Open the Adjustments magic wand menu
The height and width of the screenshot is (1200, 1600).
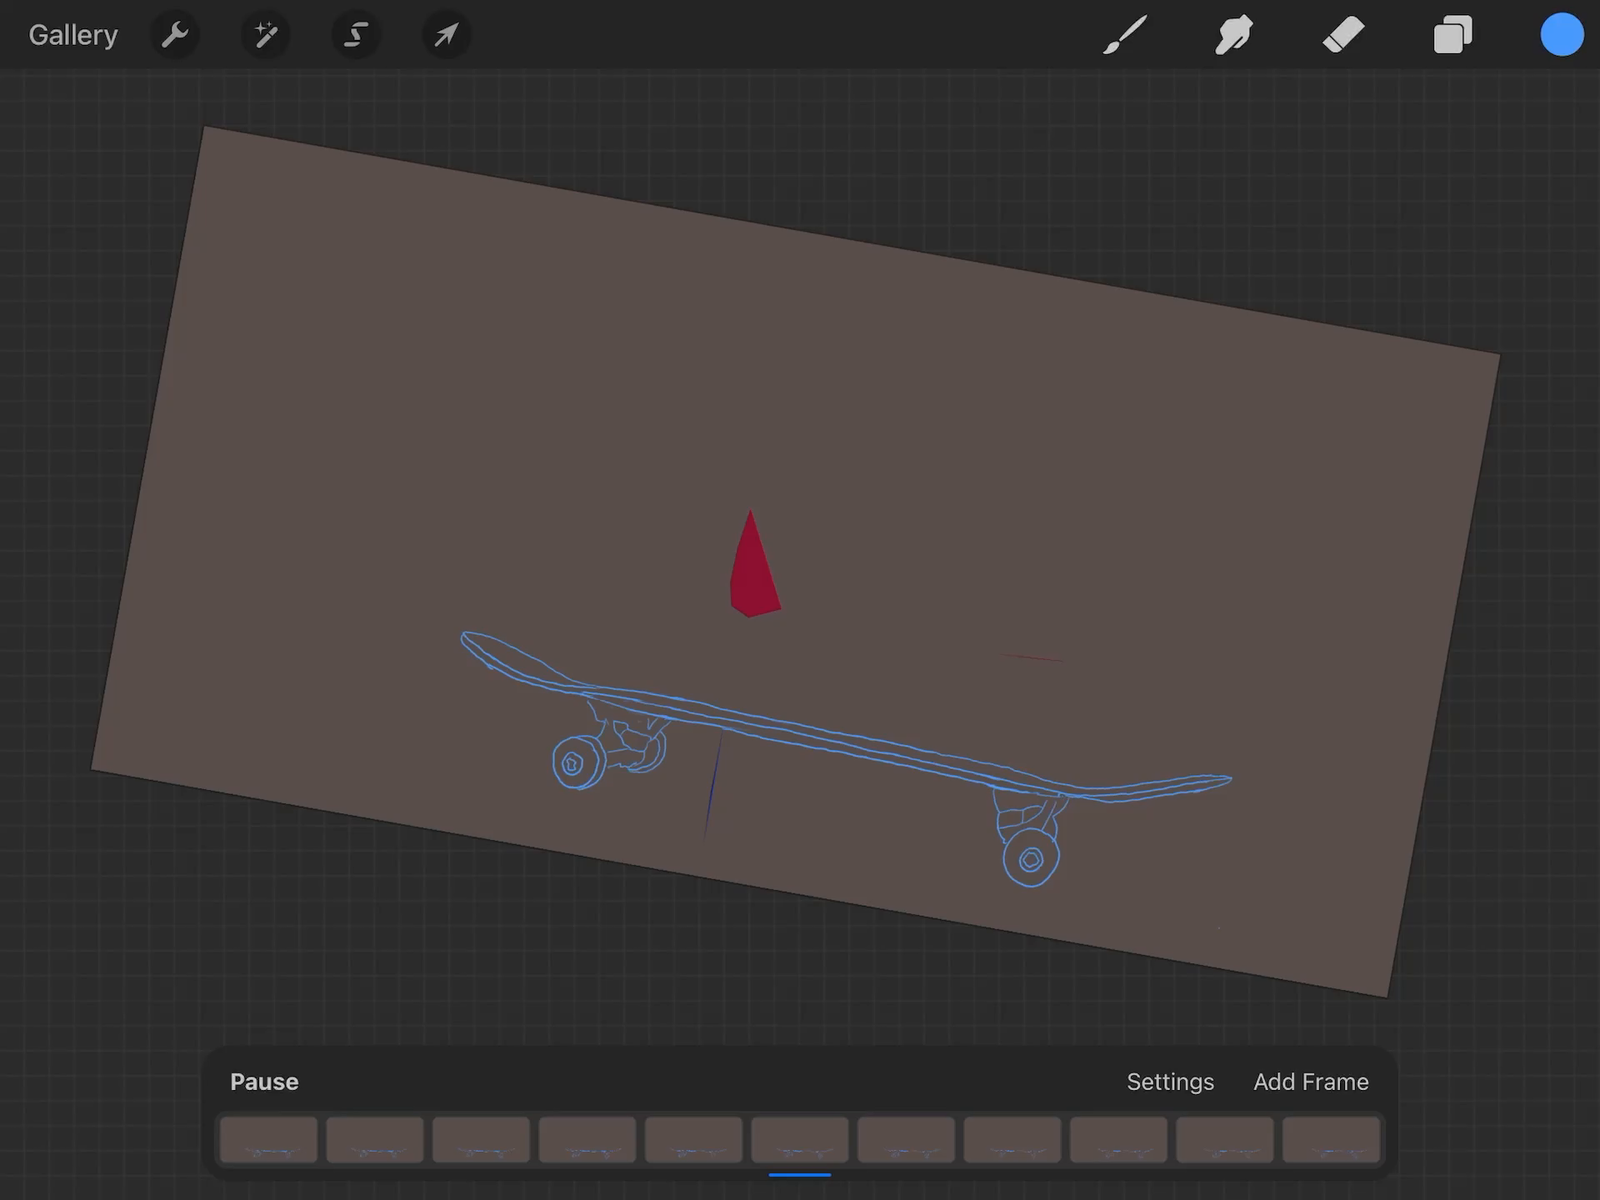[265, 35]
